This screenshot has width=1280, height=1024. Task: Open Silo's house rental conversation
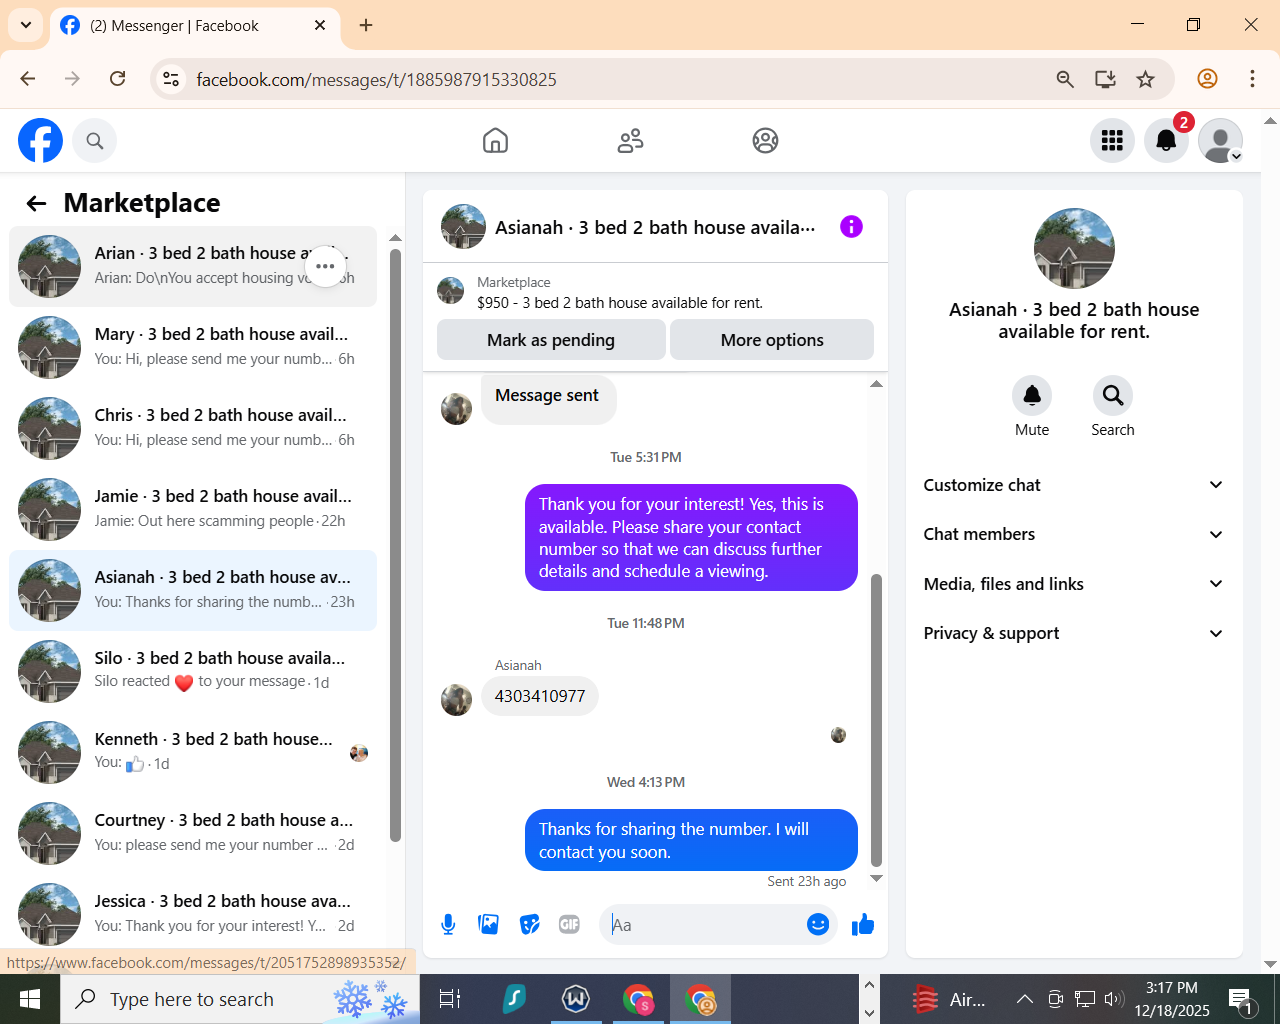(x=193, y=671)
